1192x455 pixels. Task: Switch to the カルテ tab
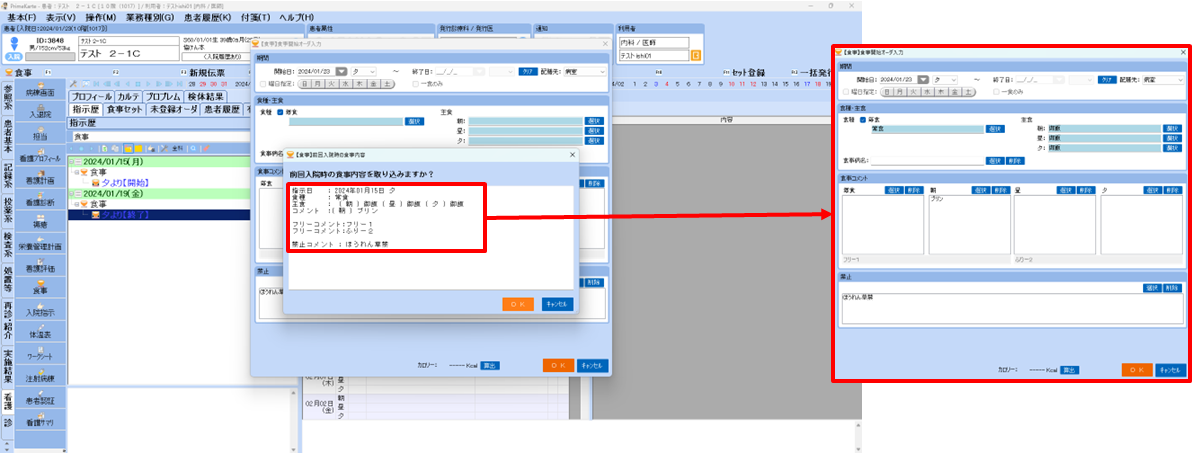pyautogui.click(x=128, y=96)
